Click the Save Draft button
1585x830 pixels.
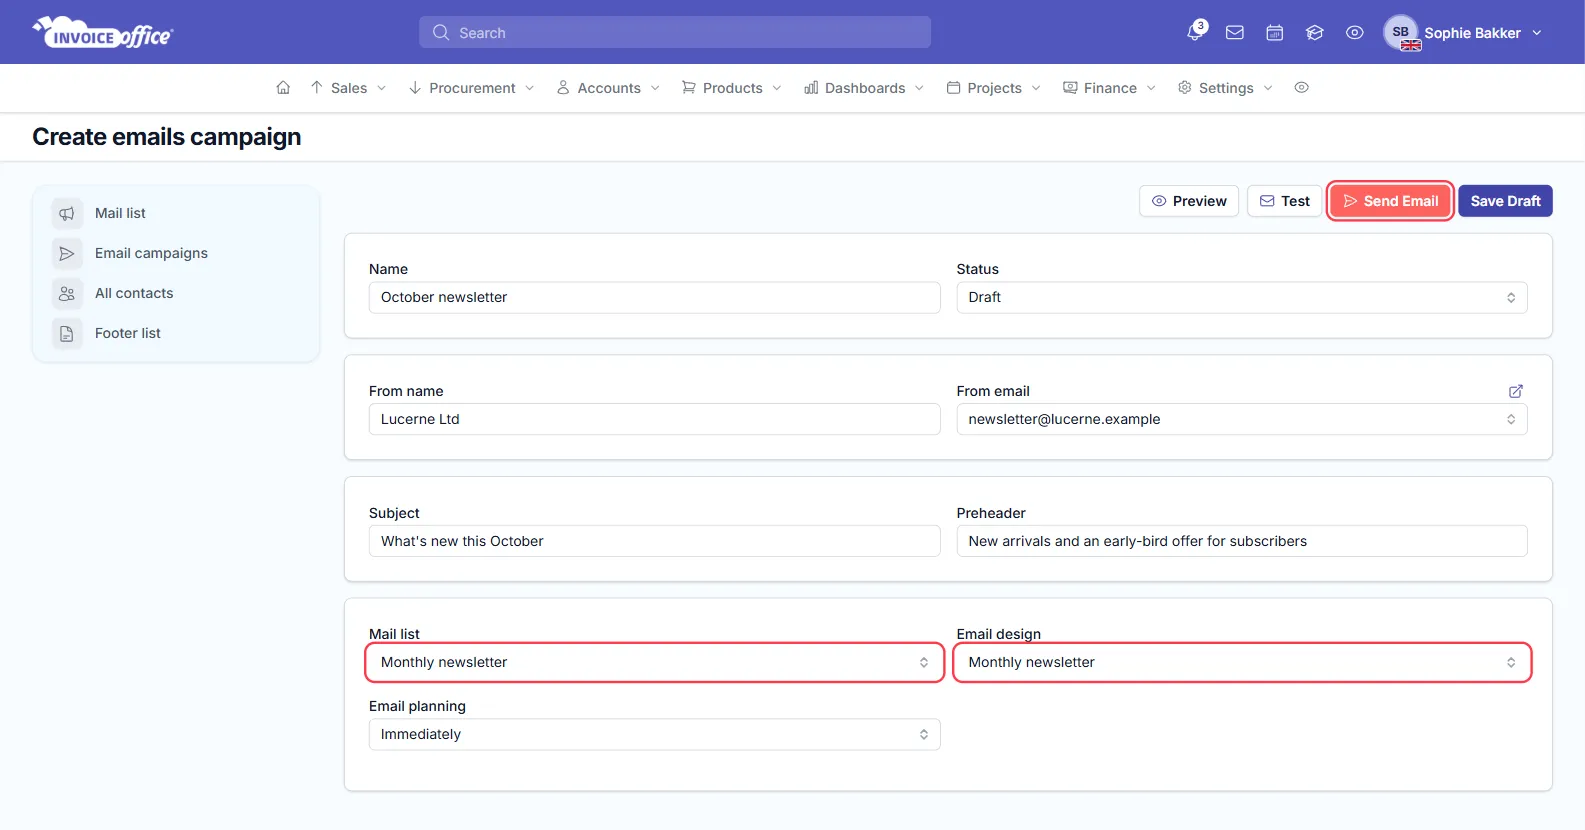click(x=1505, y=201)
